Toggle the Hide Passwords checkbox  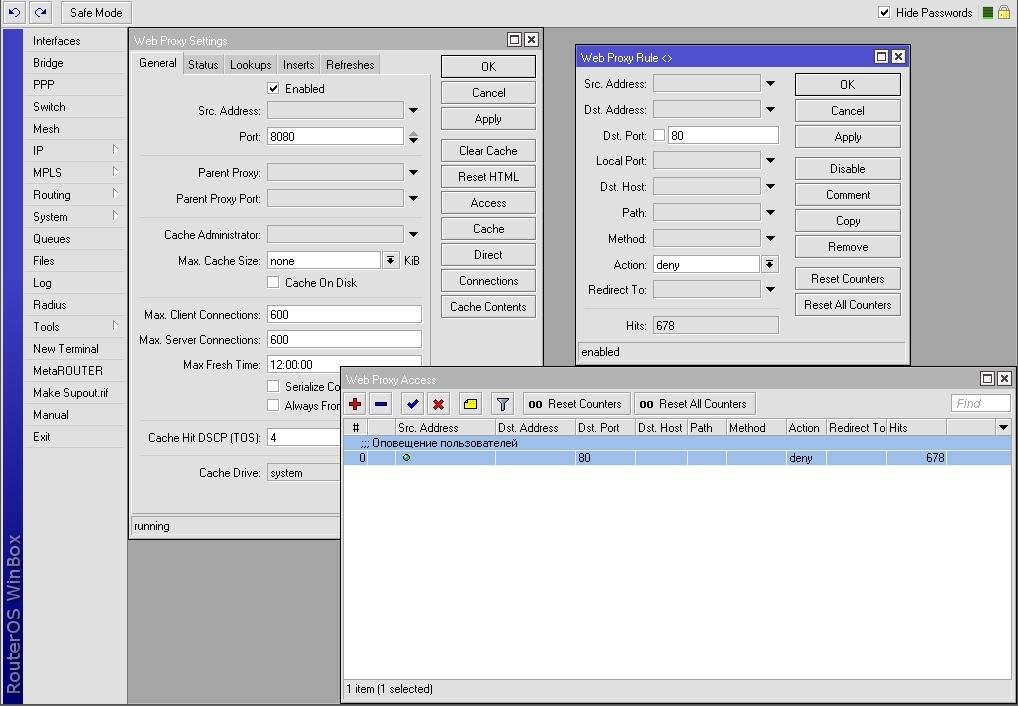[884, 13]
